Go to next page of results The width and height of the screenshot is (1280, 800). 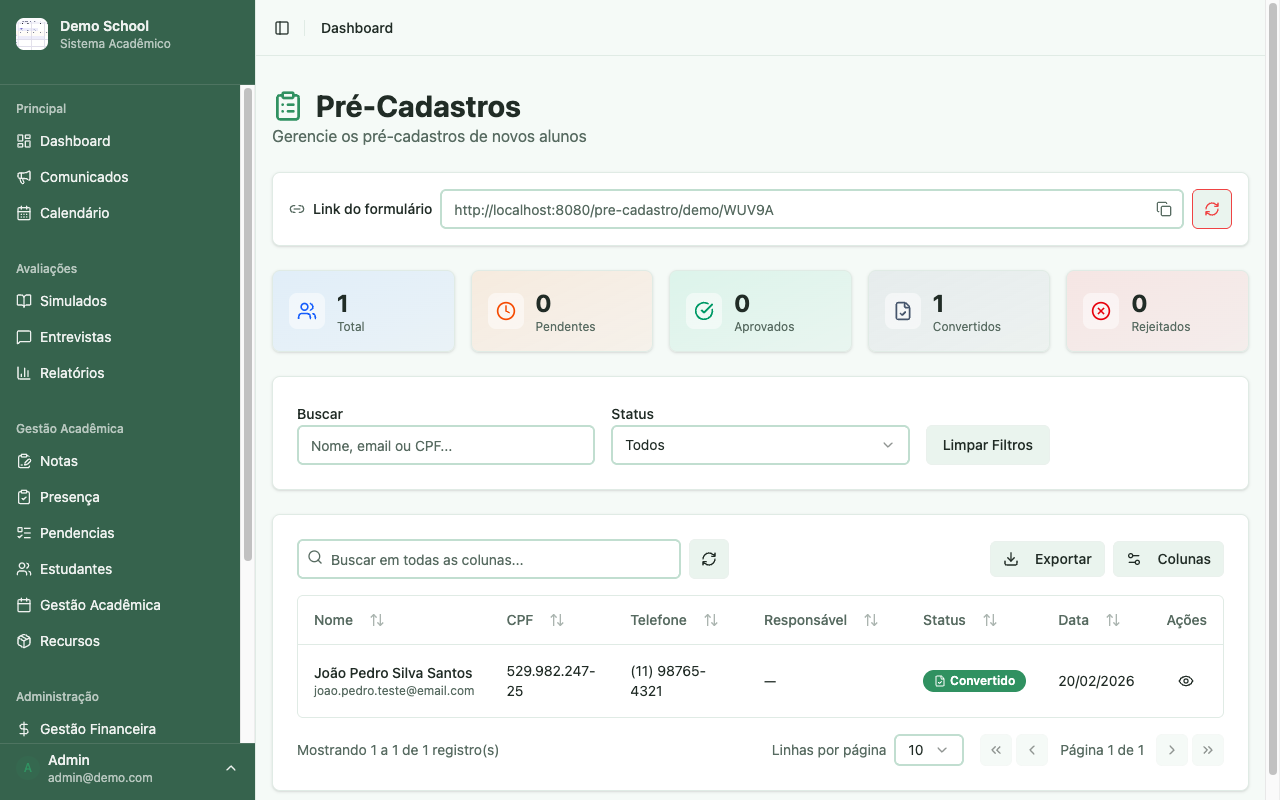(x=1172, y=750)
